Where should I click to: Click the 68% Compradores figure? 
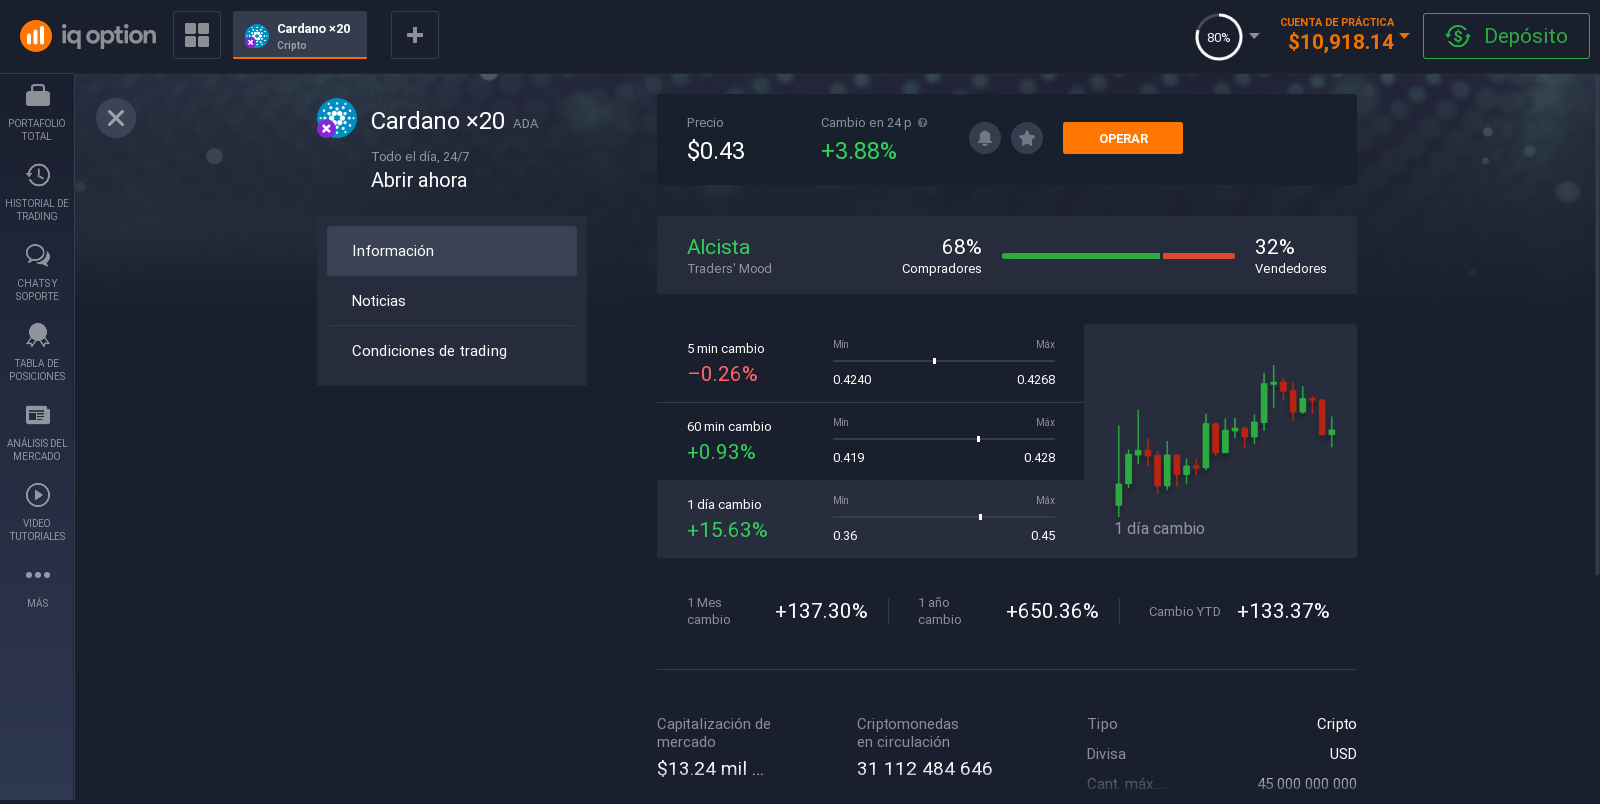961,247
